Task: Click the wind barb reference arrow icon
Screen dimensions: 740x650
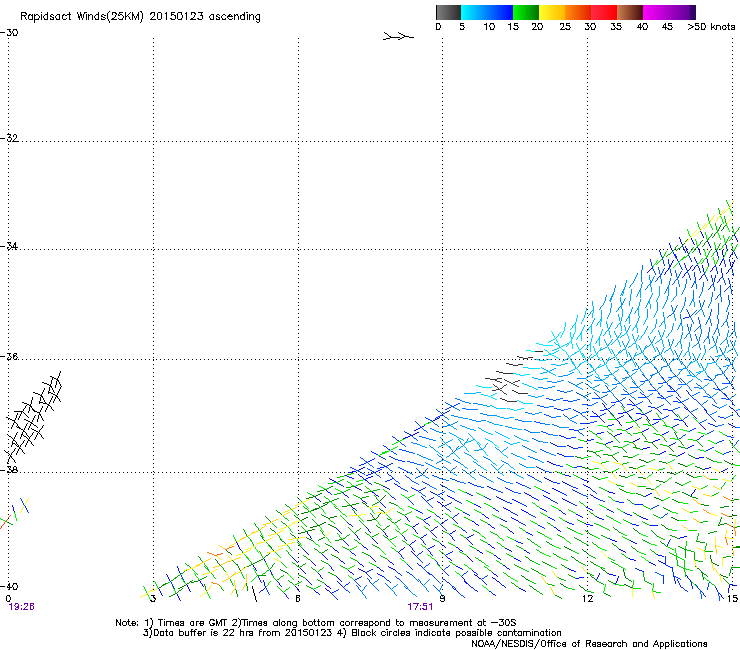Action: 398,36
